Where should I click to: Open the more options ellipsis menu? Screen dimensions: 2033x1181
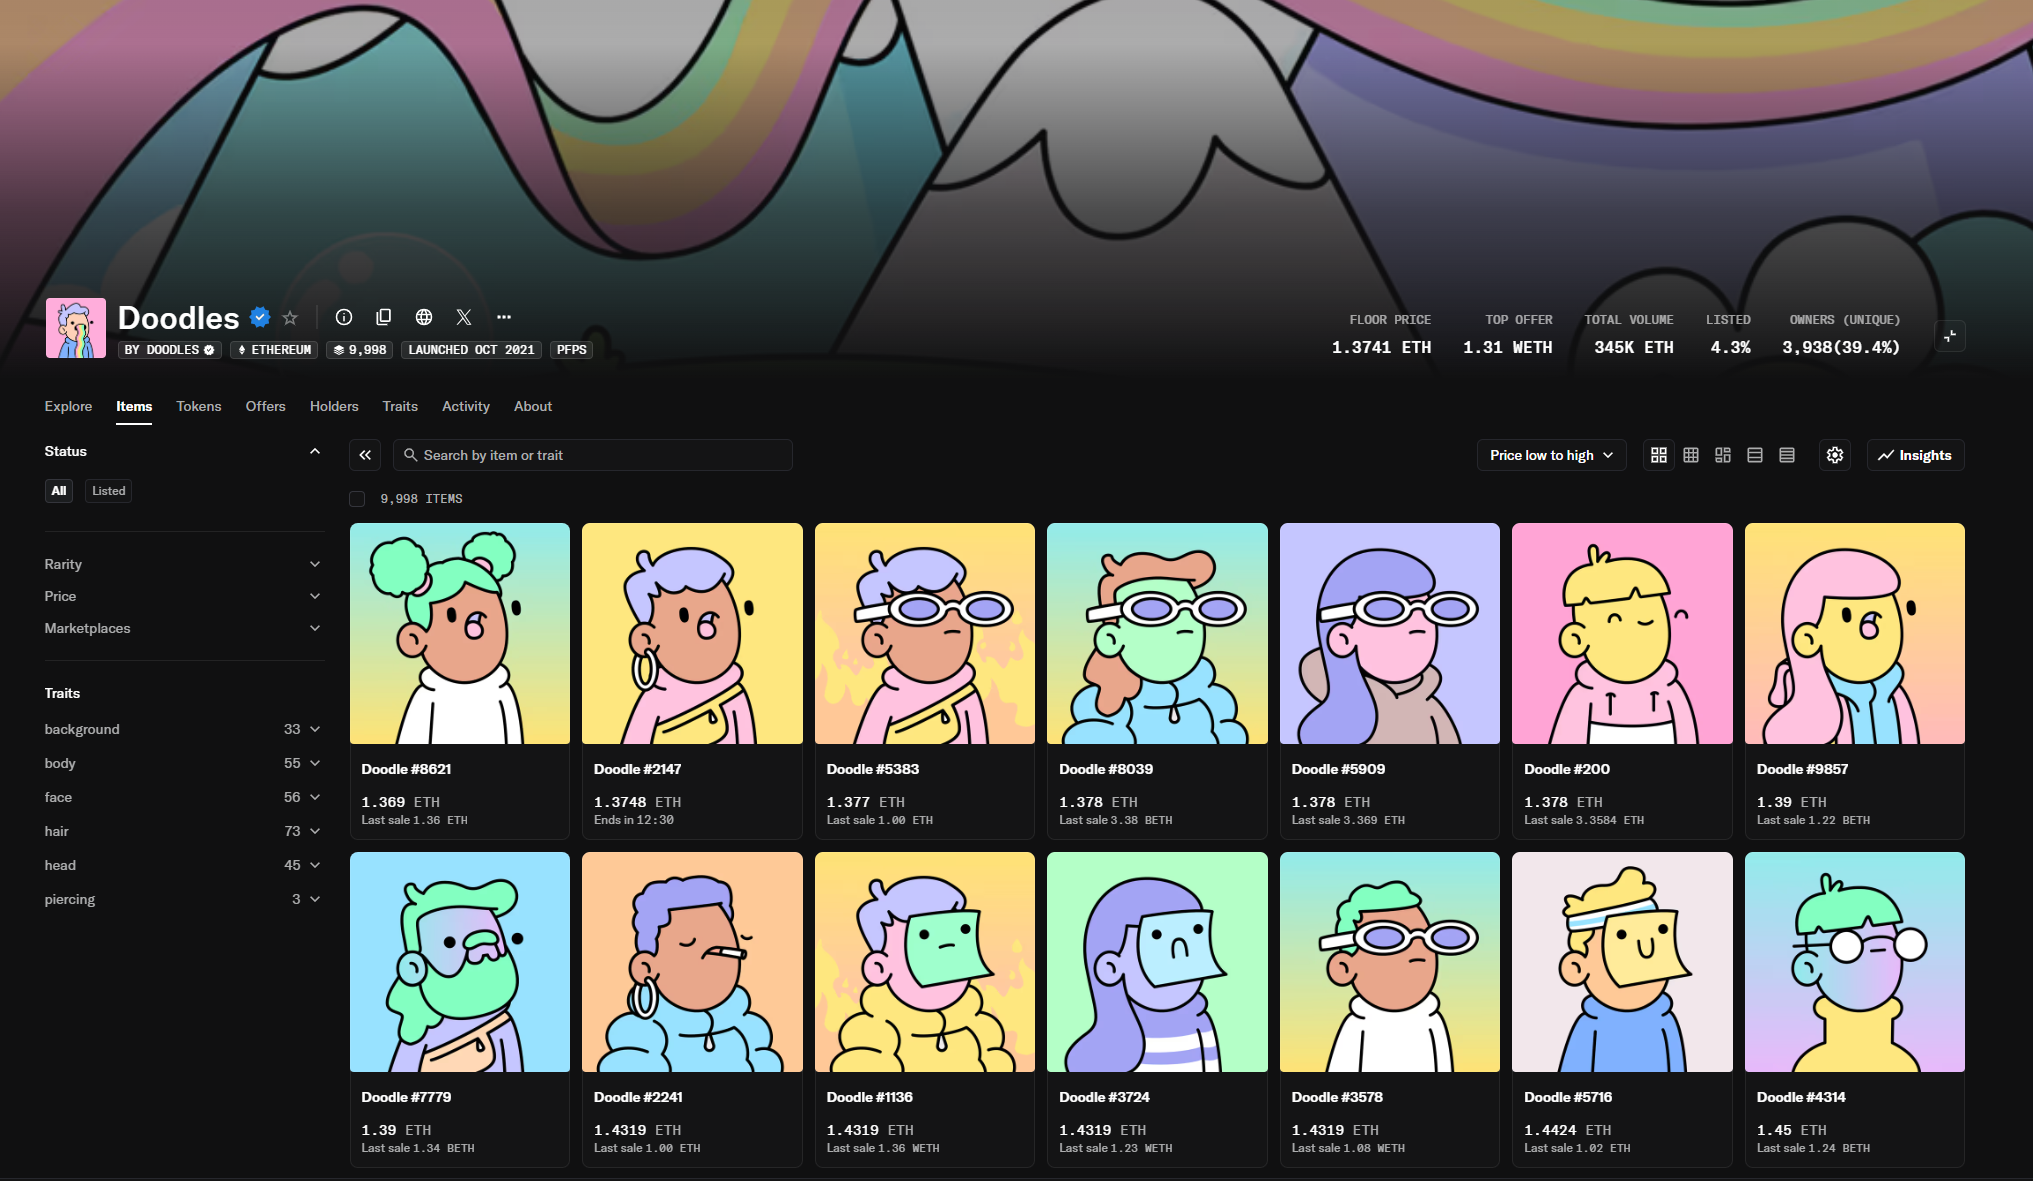tap(504, 317)
